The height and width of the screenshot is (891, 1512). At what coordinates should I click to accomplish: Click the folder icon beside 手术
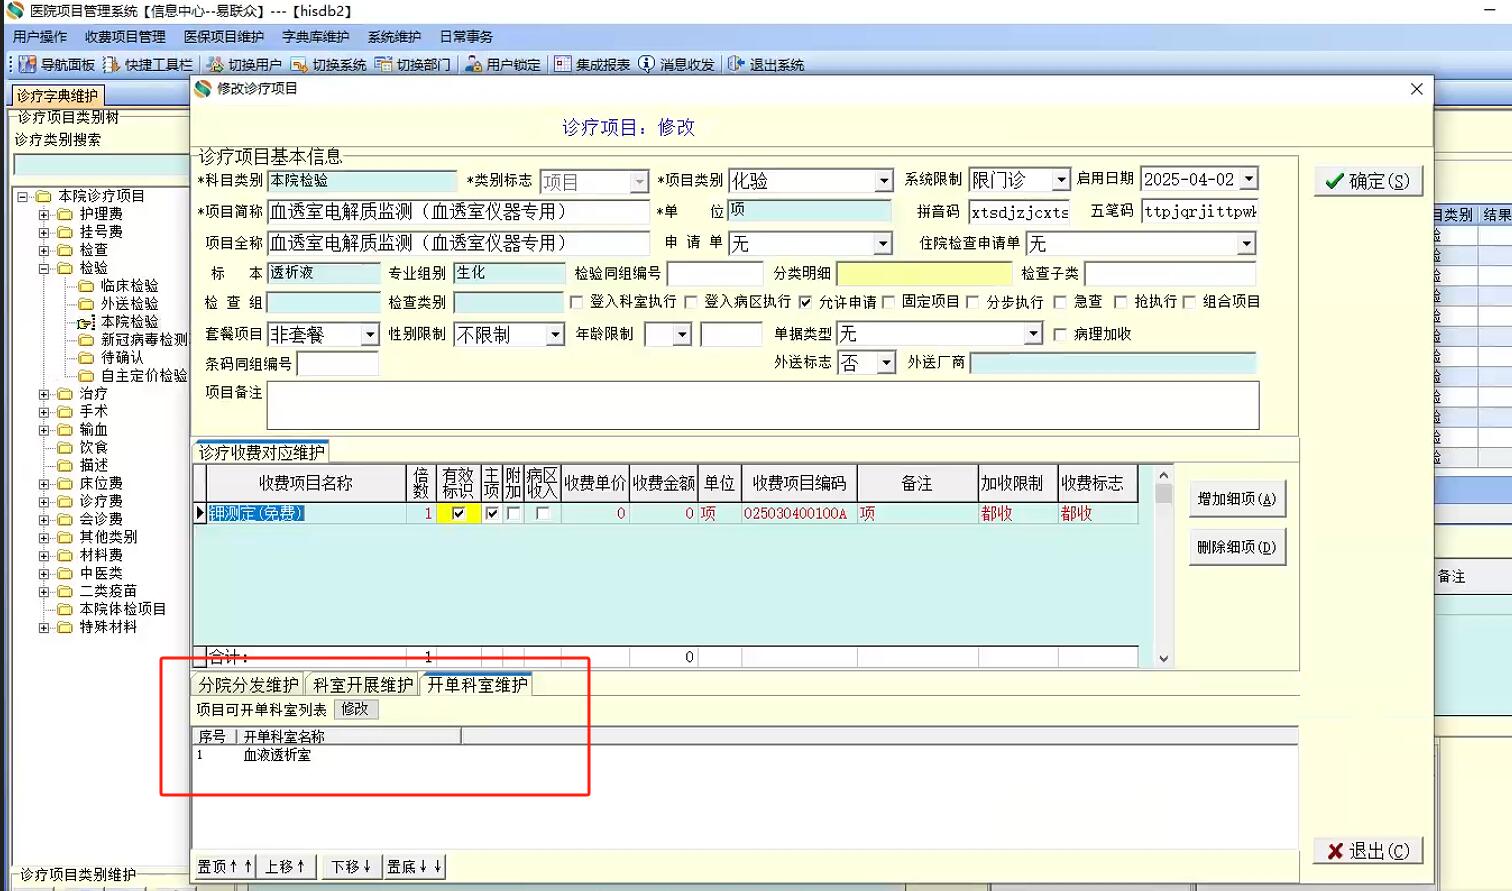(65, 412)
